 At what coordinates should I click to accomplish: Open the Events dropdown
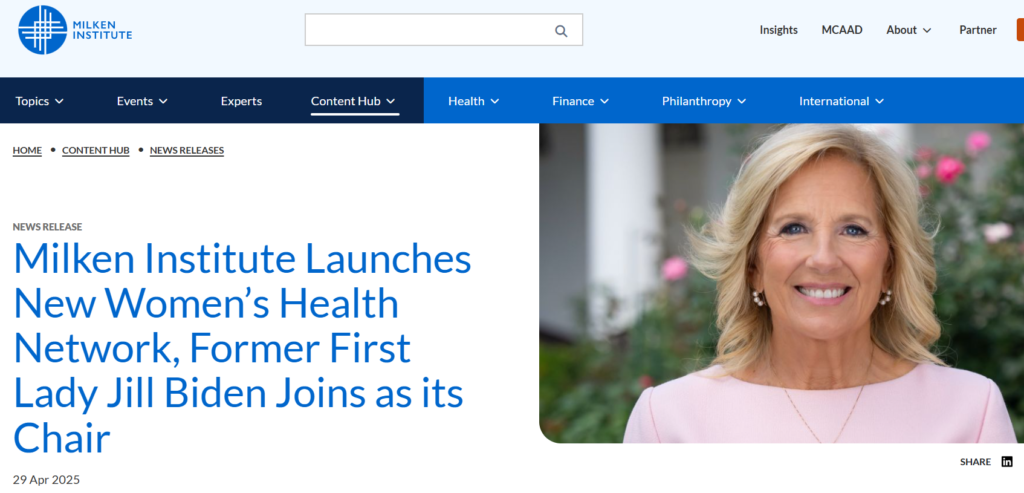click(x=142, y=101)
